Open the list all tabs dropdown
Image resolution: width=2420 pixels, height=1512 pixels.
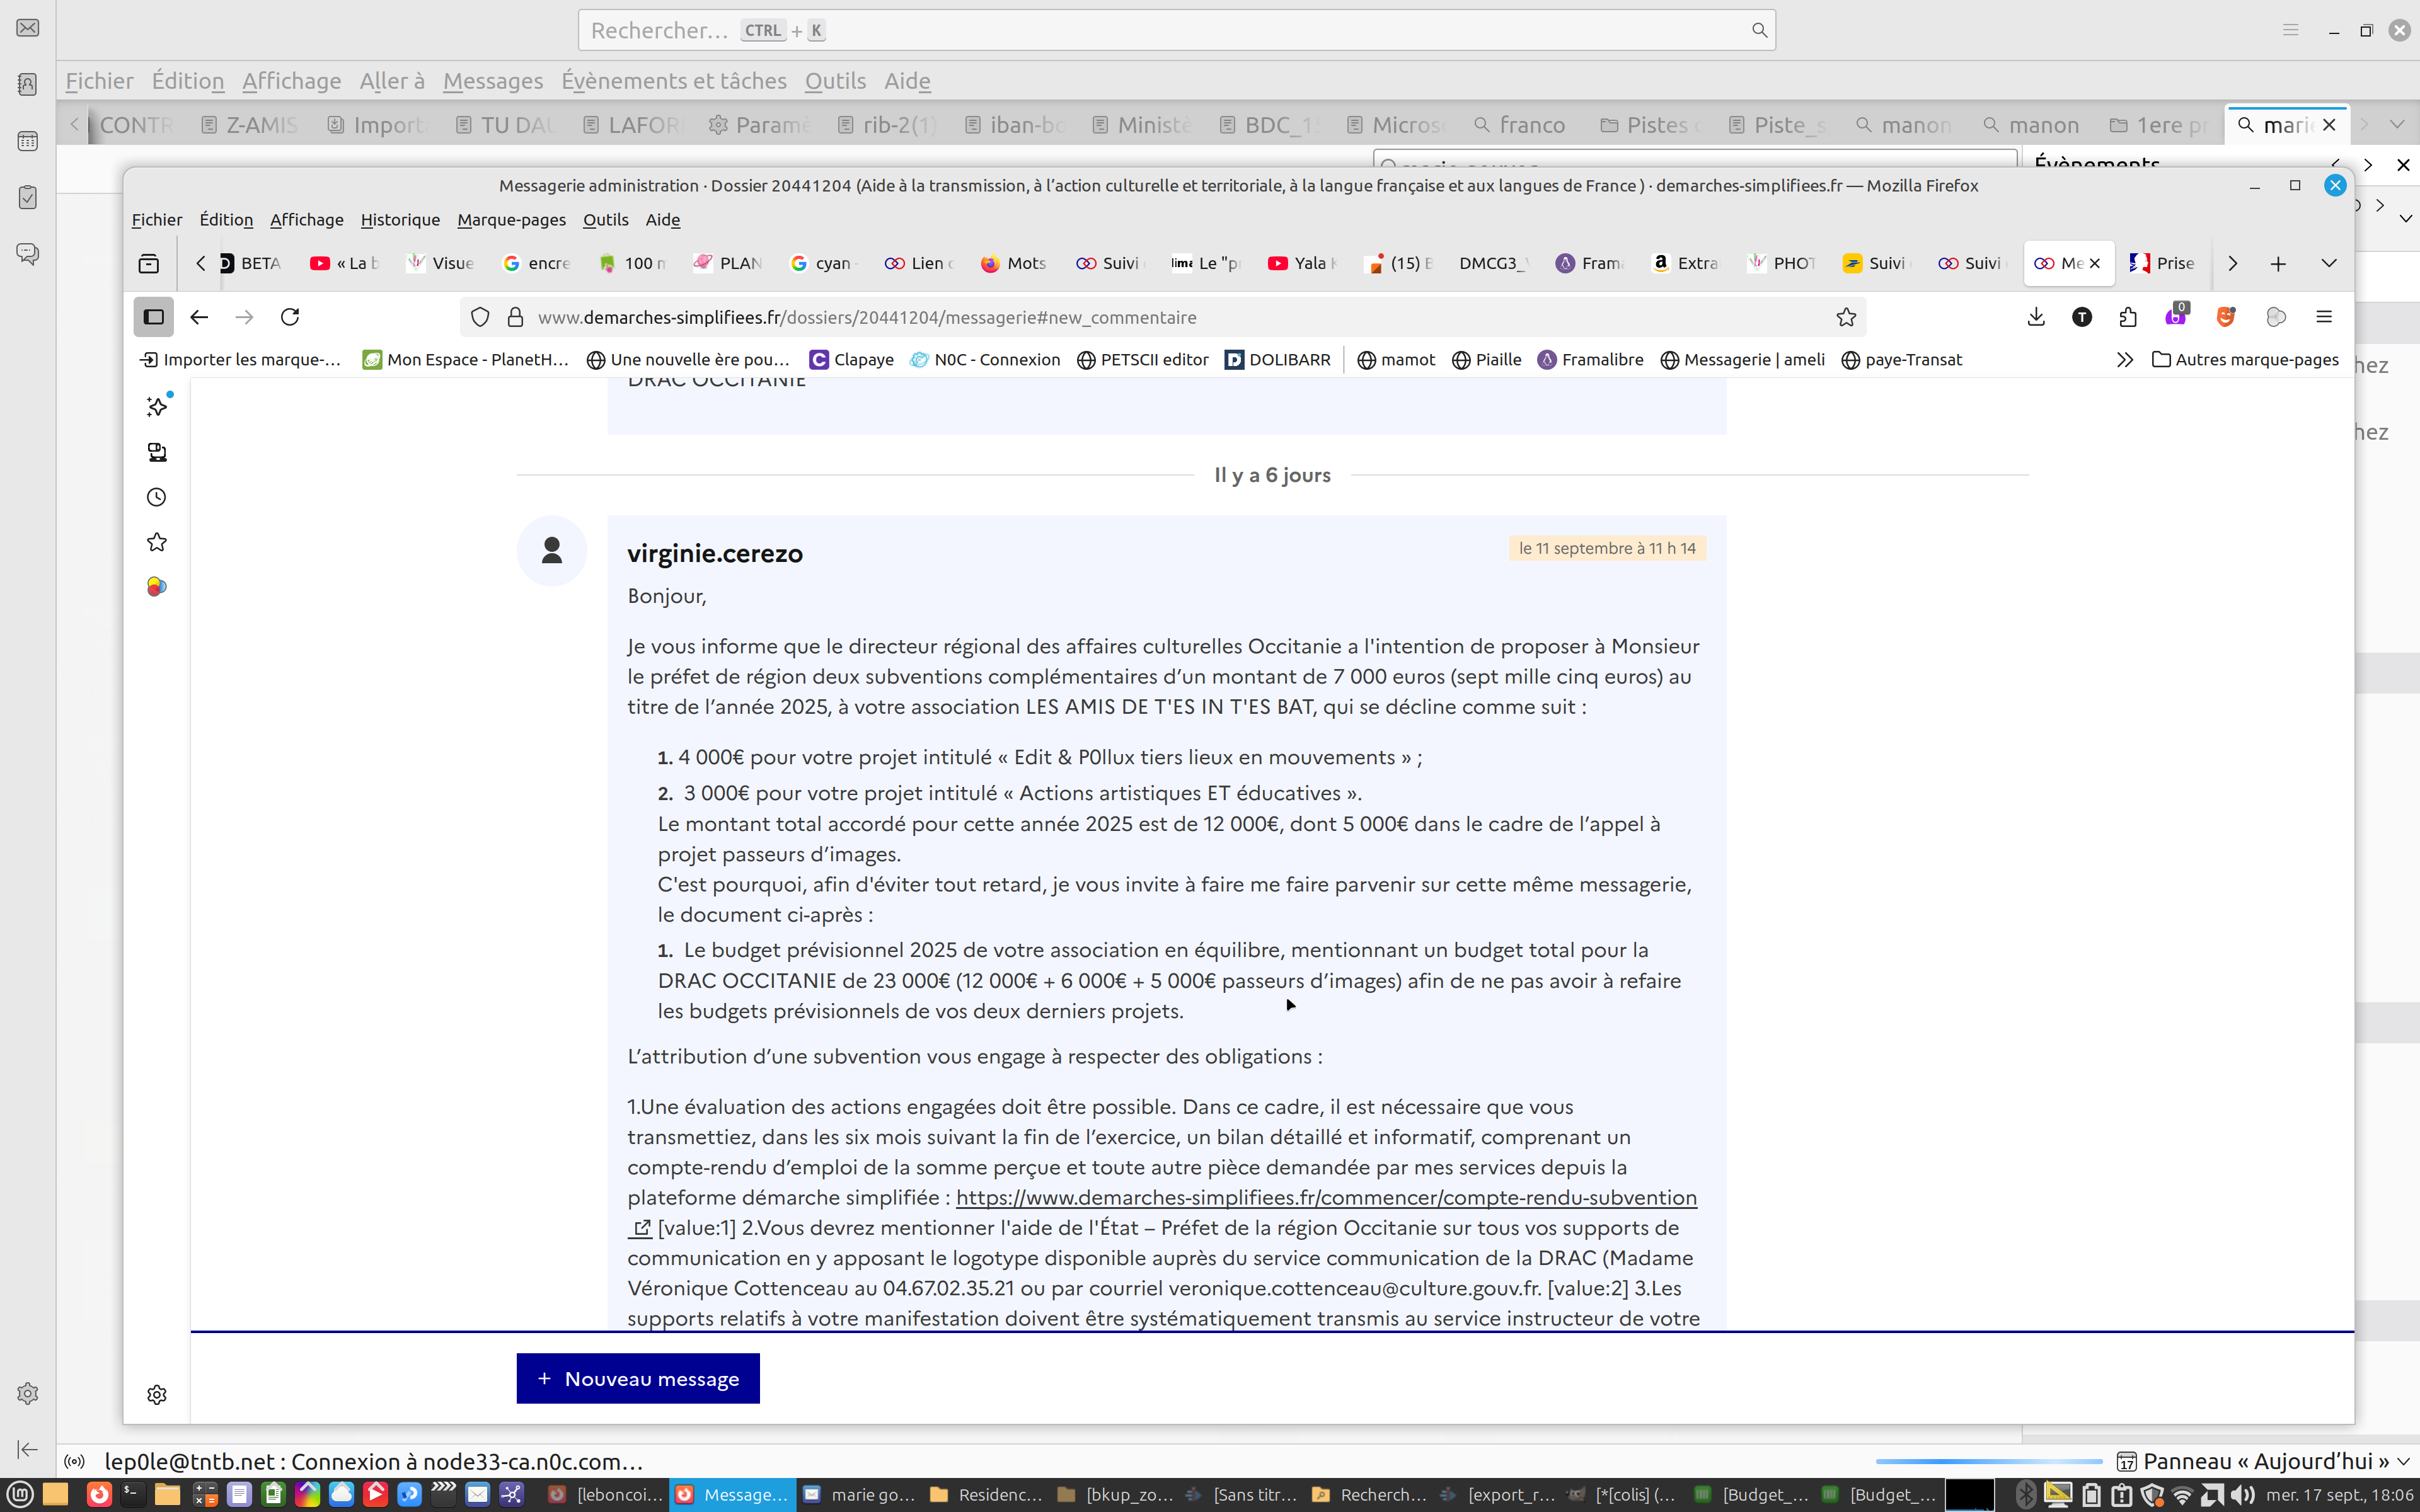[2329, 263]
